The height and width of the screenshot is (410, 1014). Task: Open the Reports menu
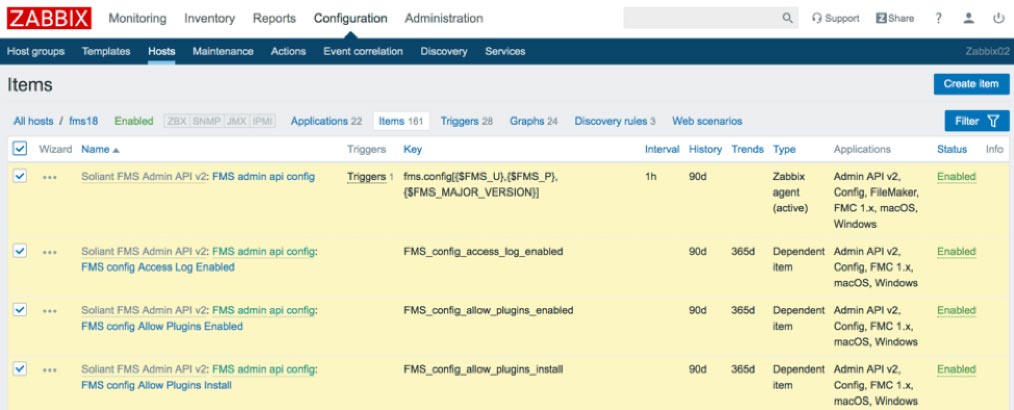pos(274,18)
